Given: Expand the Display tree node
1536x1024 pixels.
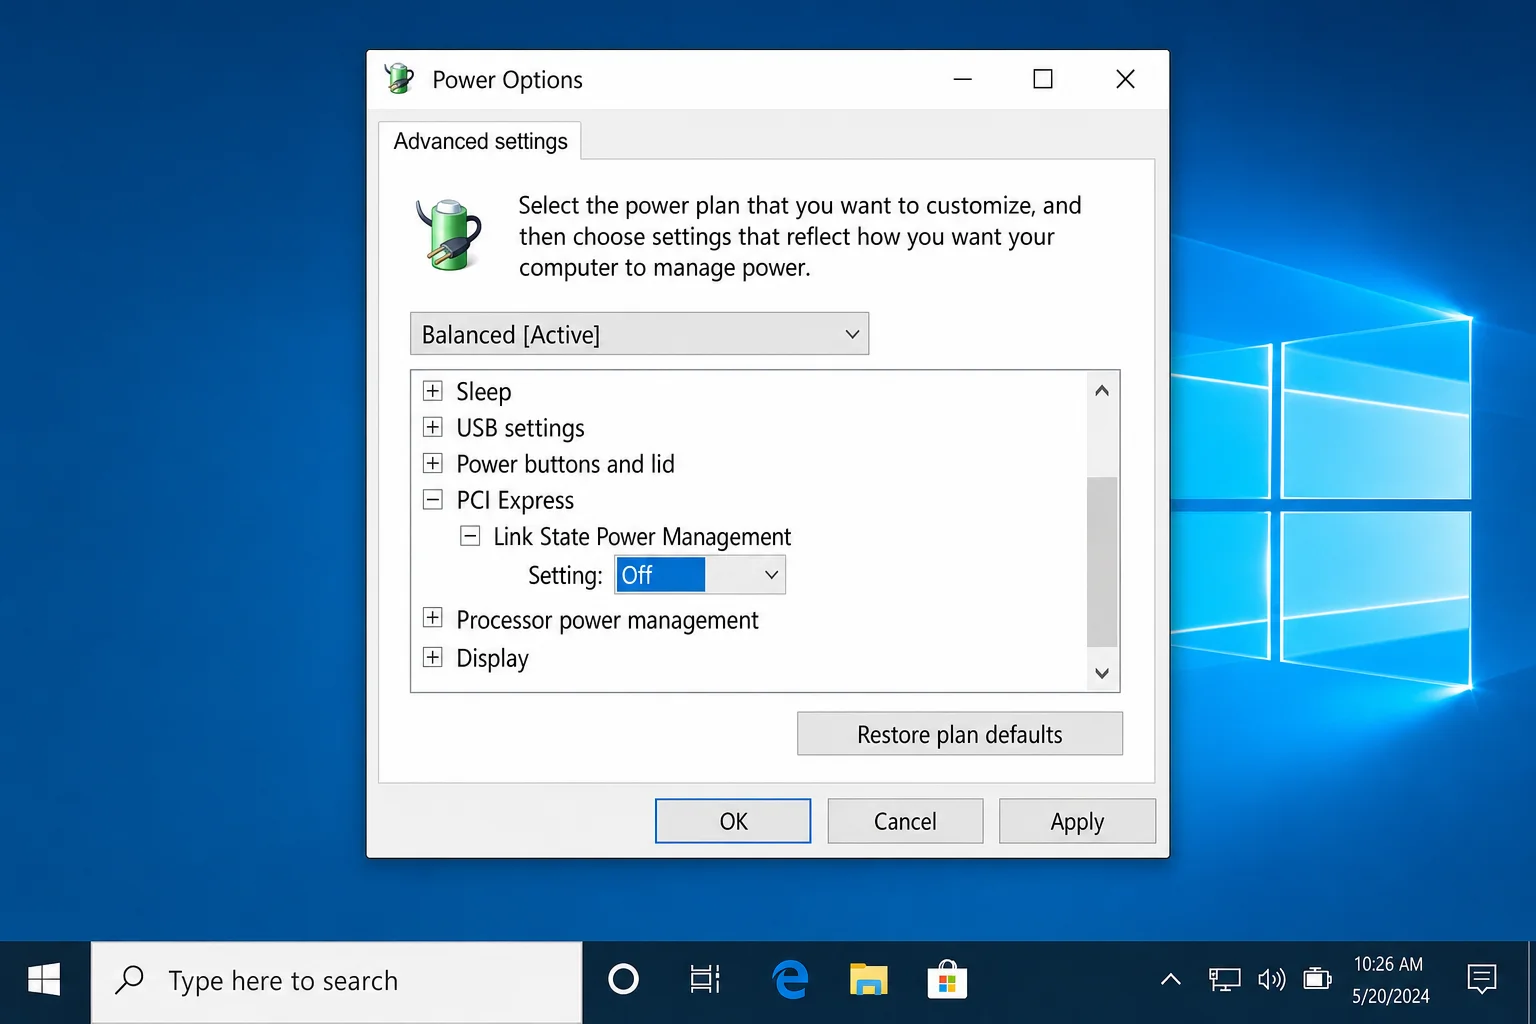Looking at the screenshot, I should point(432,657).
